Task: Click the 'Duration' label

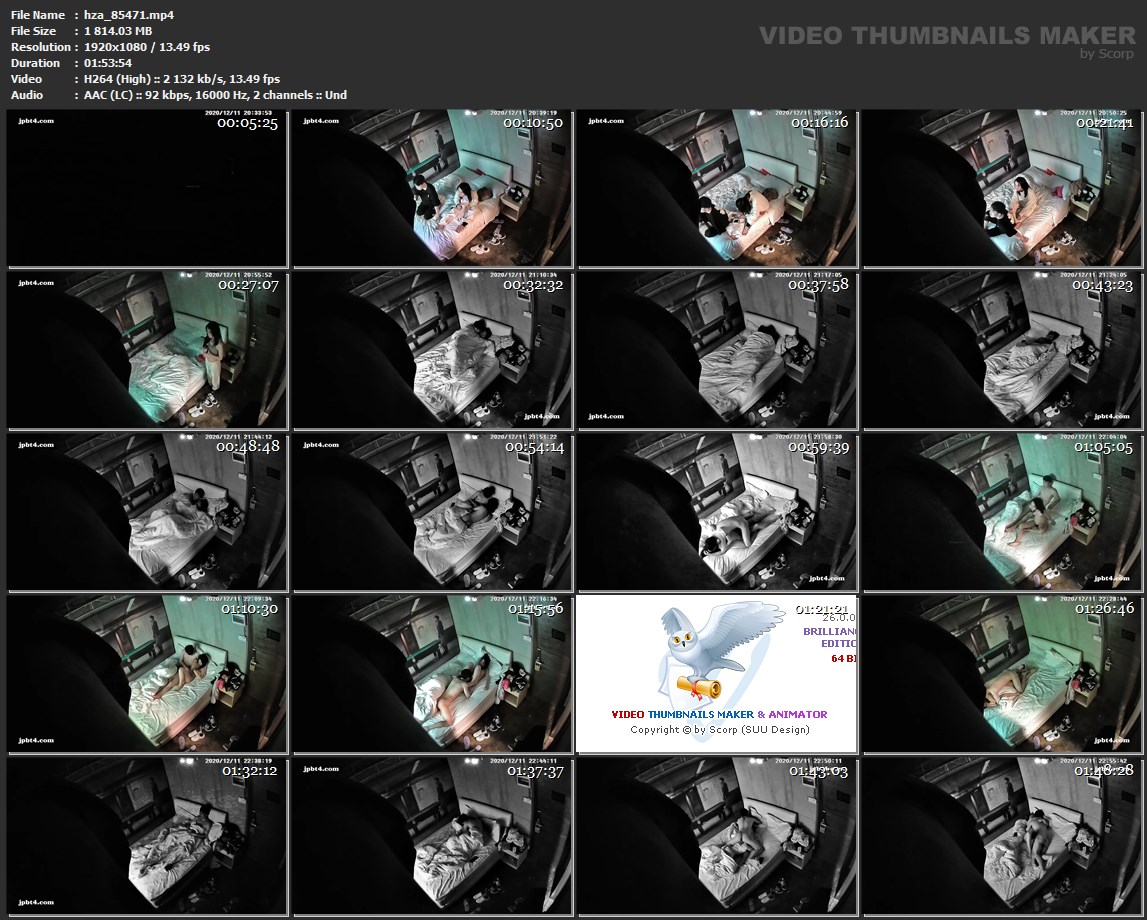Action: tap(35, 63)
